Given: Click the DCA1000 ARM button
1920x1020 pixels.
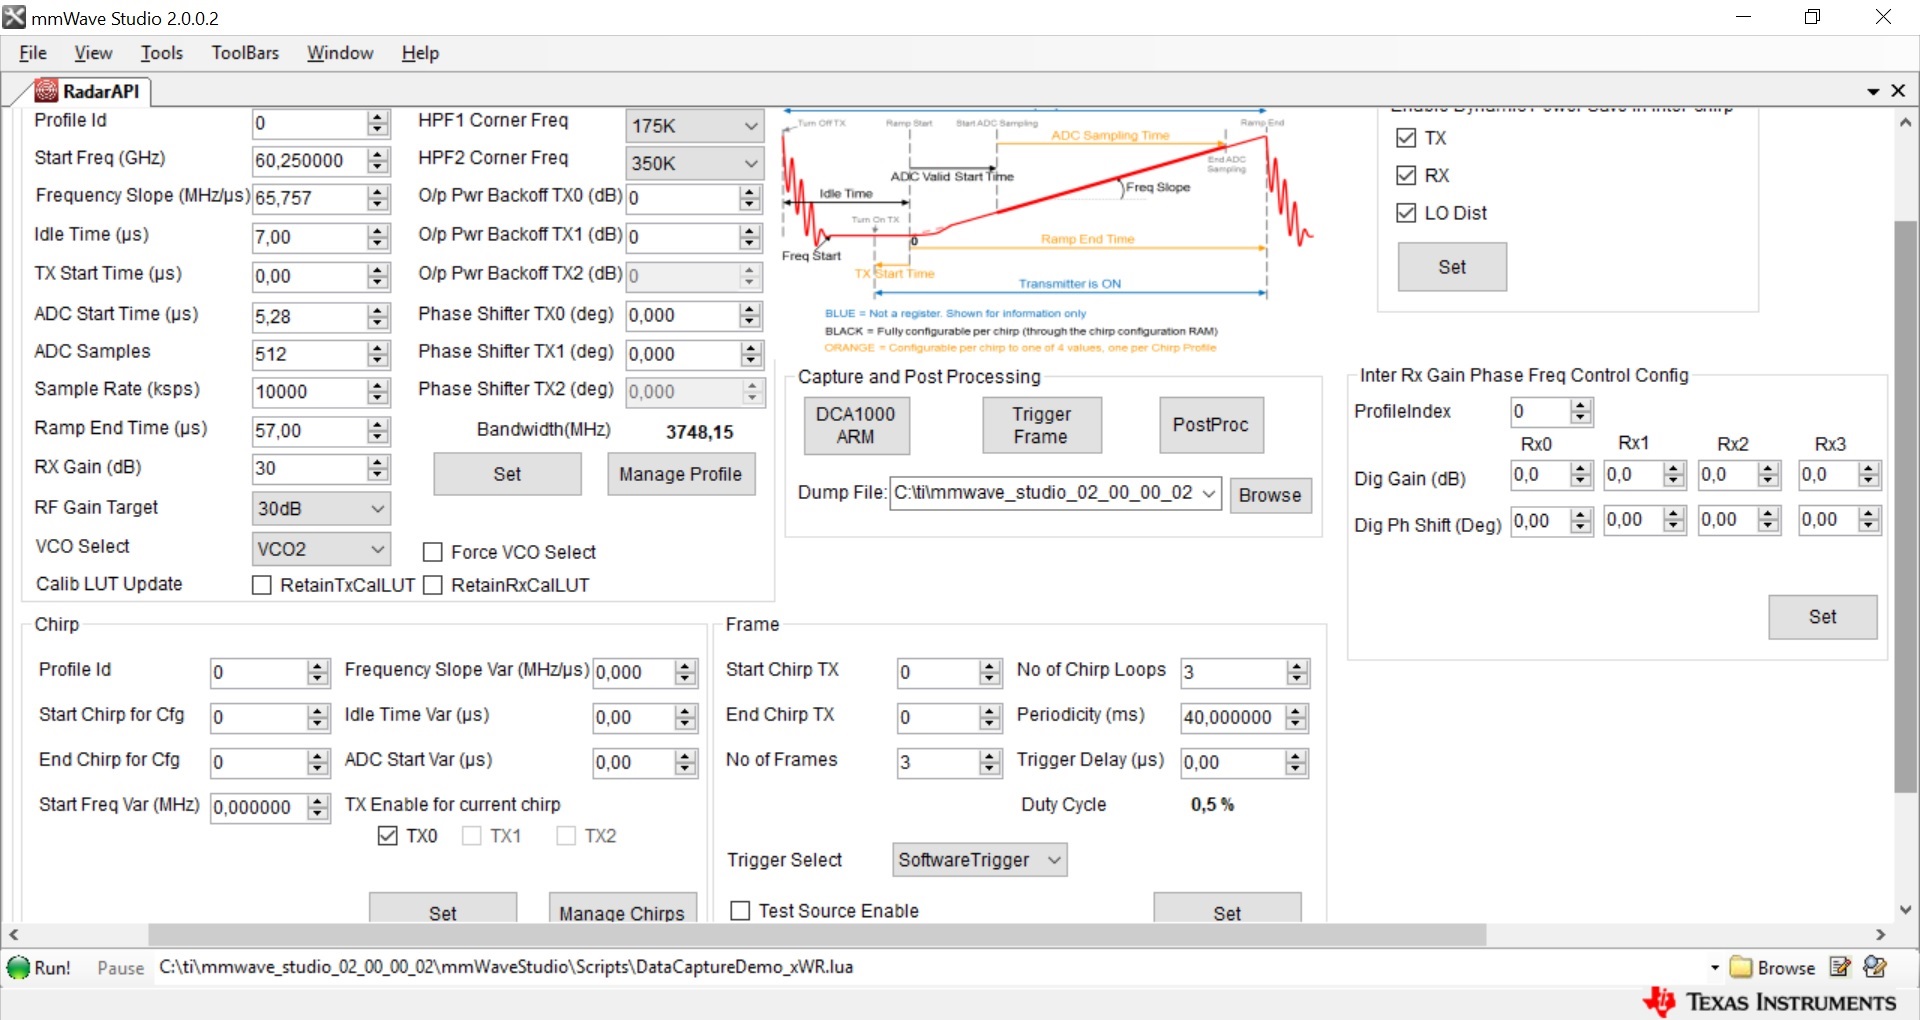Looking at the screenshot, I should tap(856, 425).
